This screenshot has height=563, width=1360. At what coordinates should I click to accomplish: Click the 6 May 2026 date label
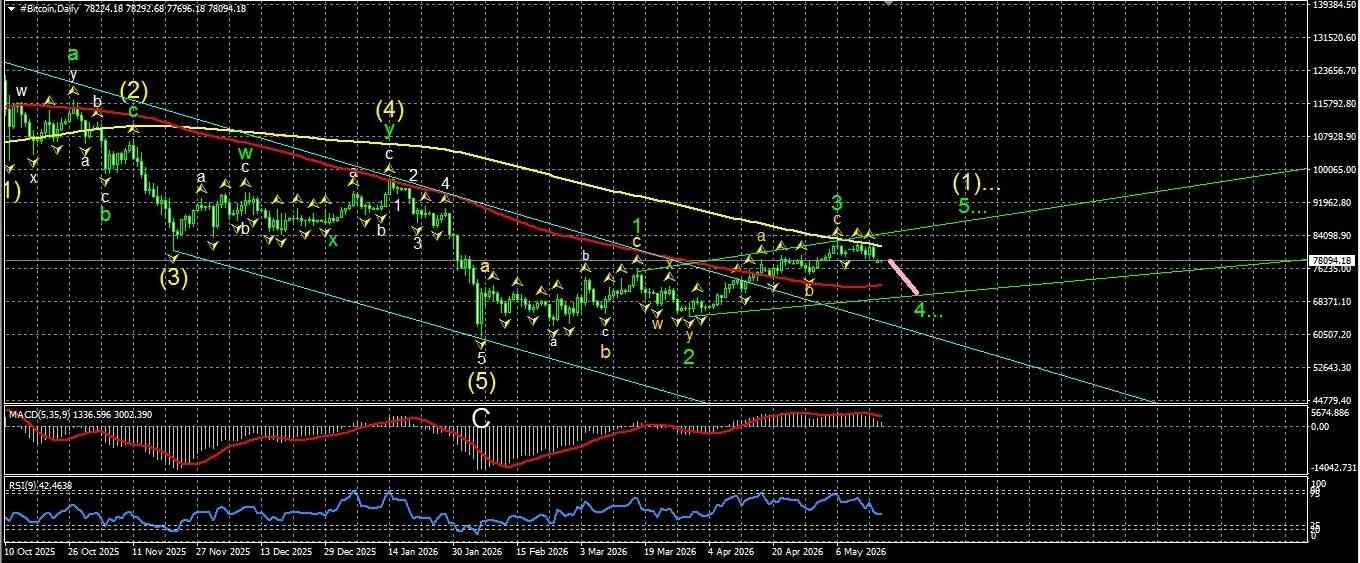click(859, 551)
